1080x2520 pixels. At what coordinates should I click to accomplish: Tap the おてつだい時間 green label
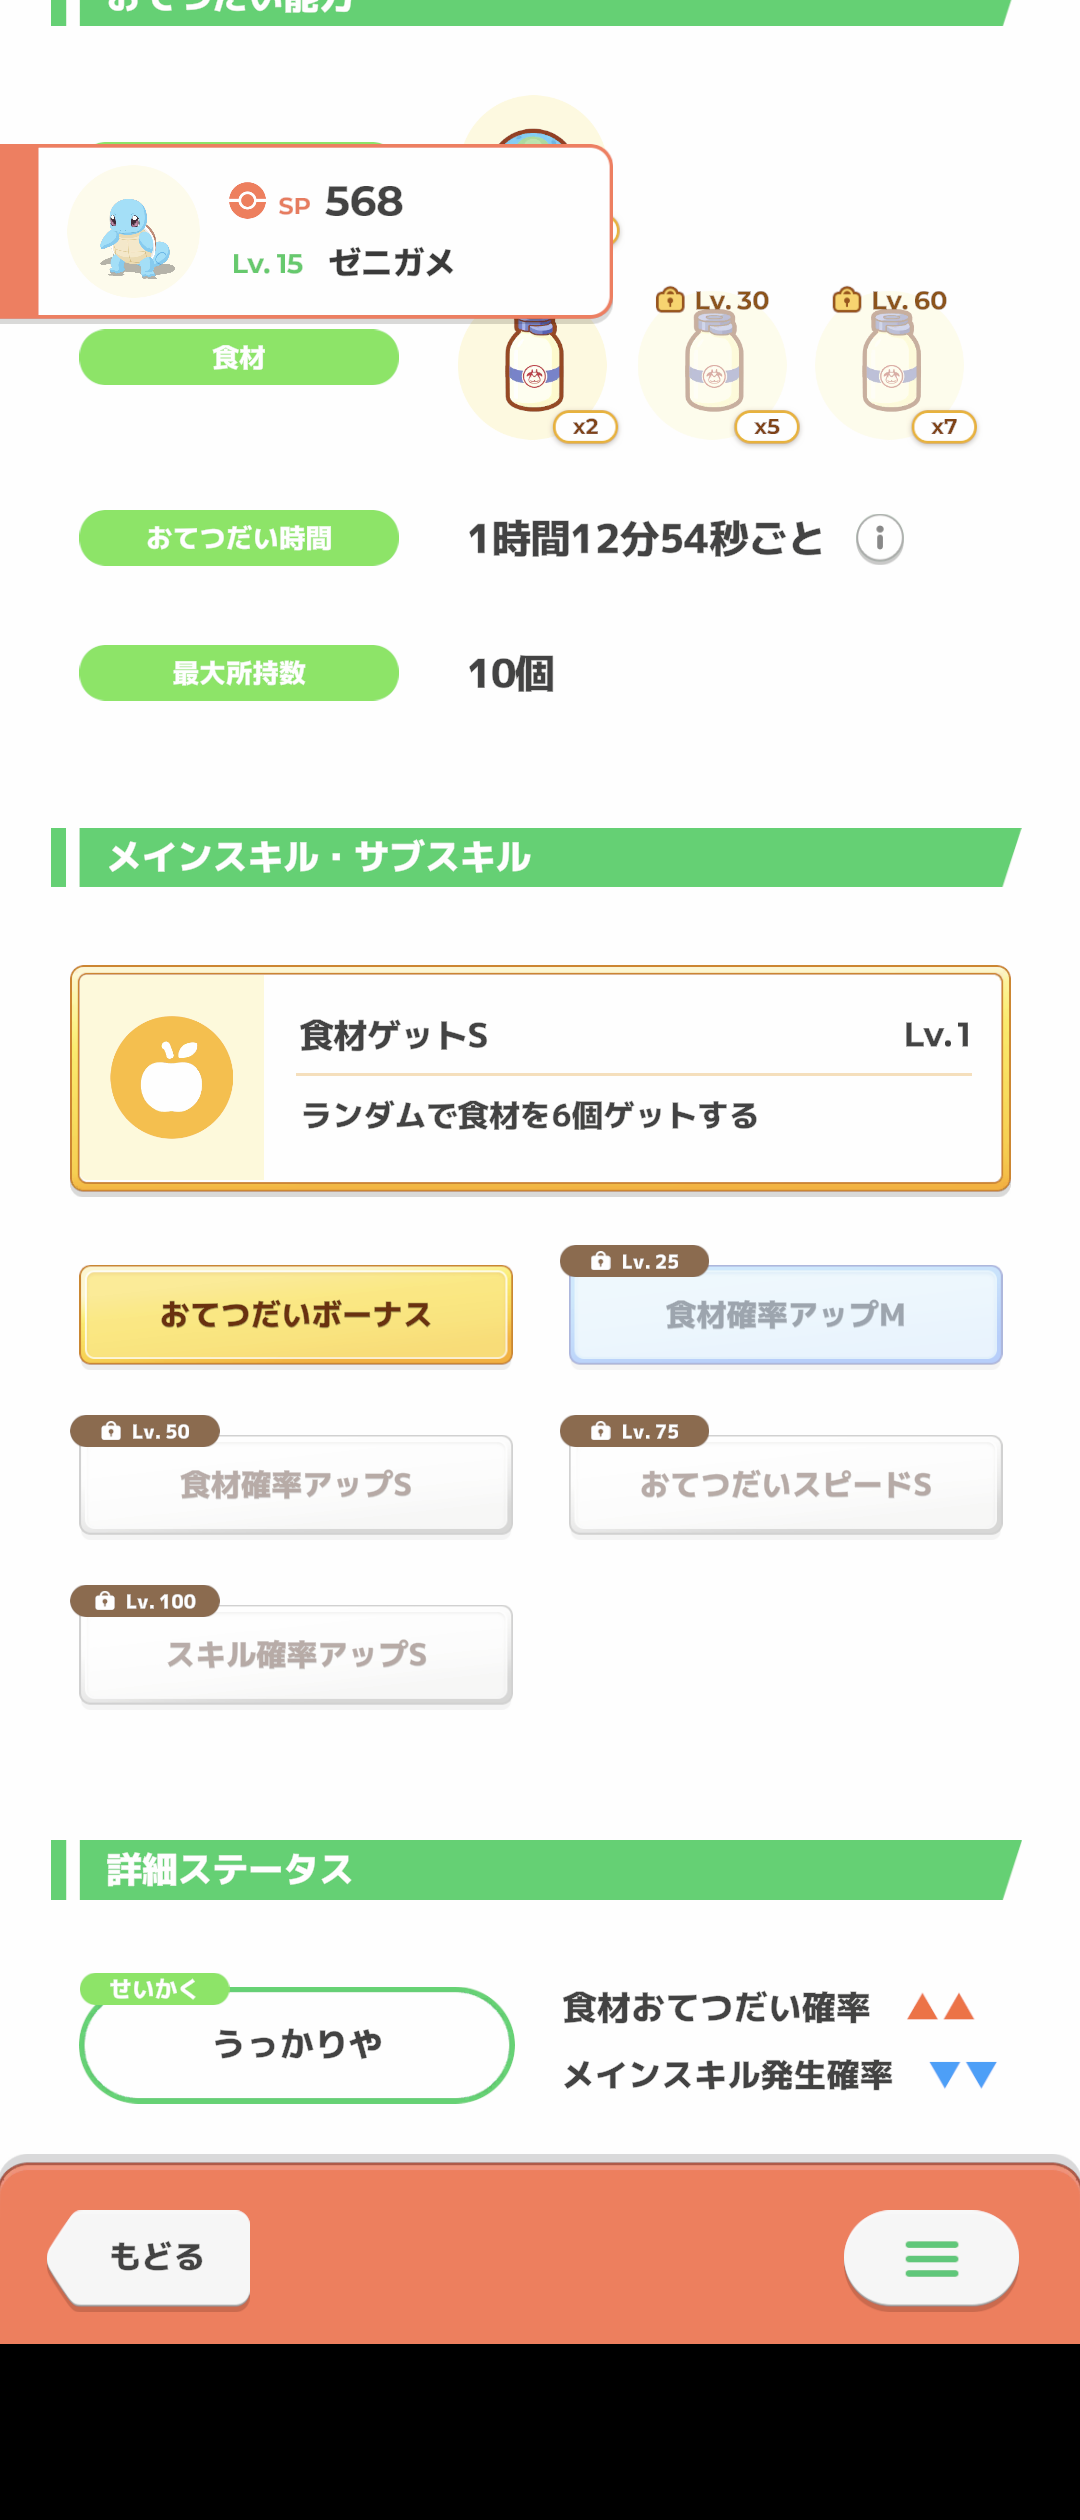239,538
